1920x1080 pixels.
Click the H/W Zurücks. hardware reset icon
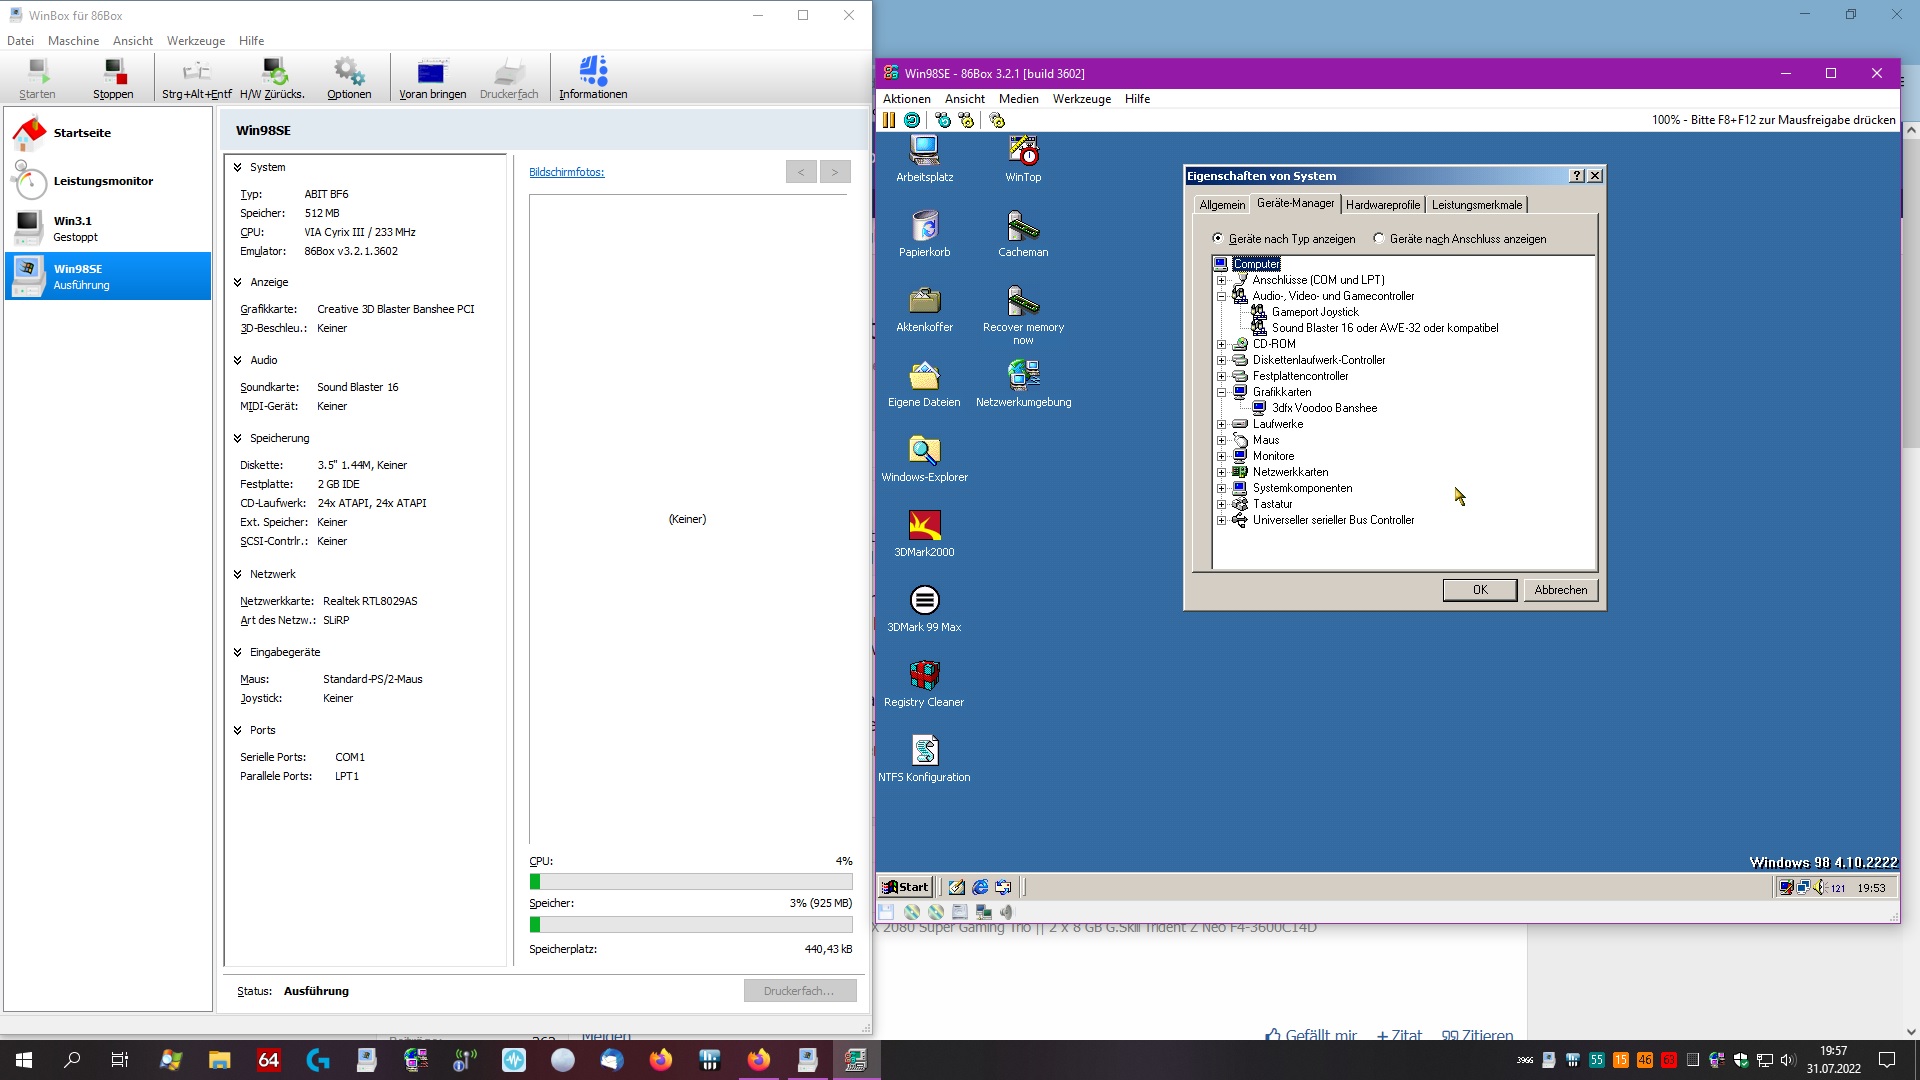pyautogui.click(x=272, y=78)
